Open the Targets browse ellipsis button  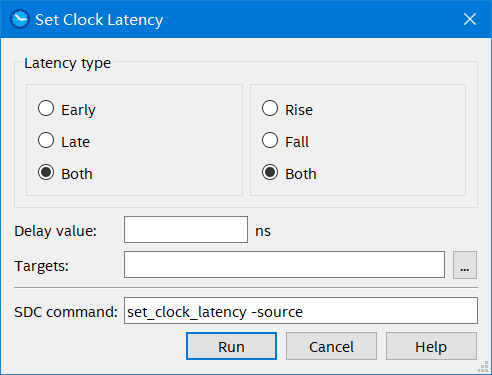click(465, 265)
